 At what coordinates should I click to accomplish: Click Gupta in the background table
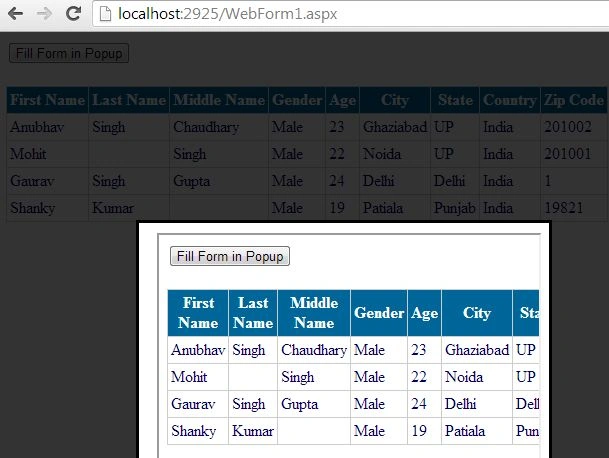pos(191,181)
